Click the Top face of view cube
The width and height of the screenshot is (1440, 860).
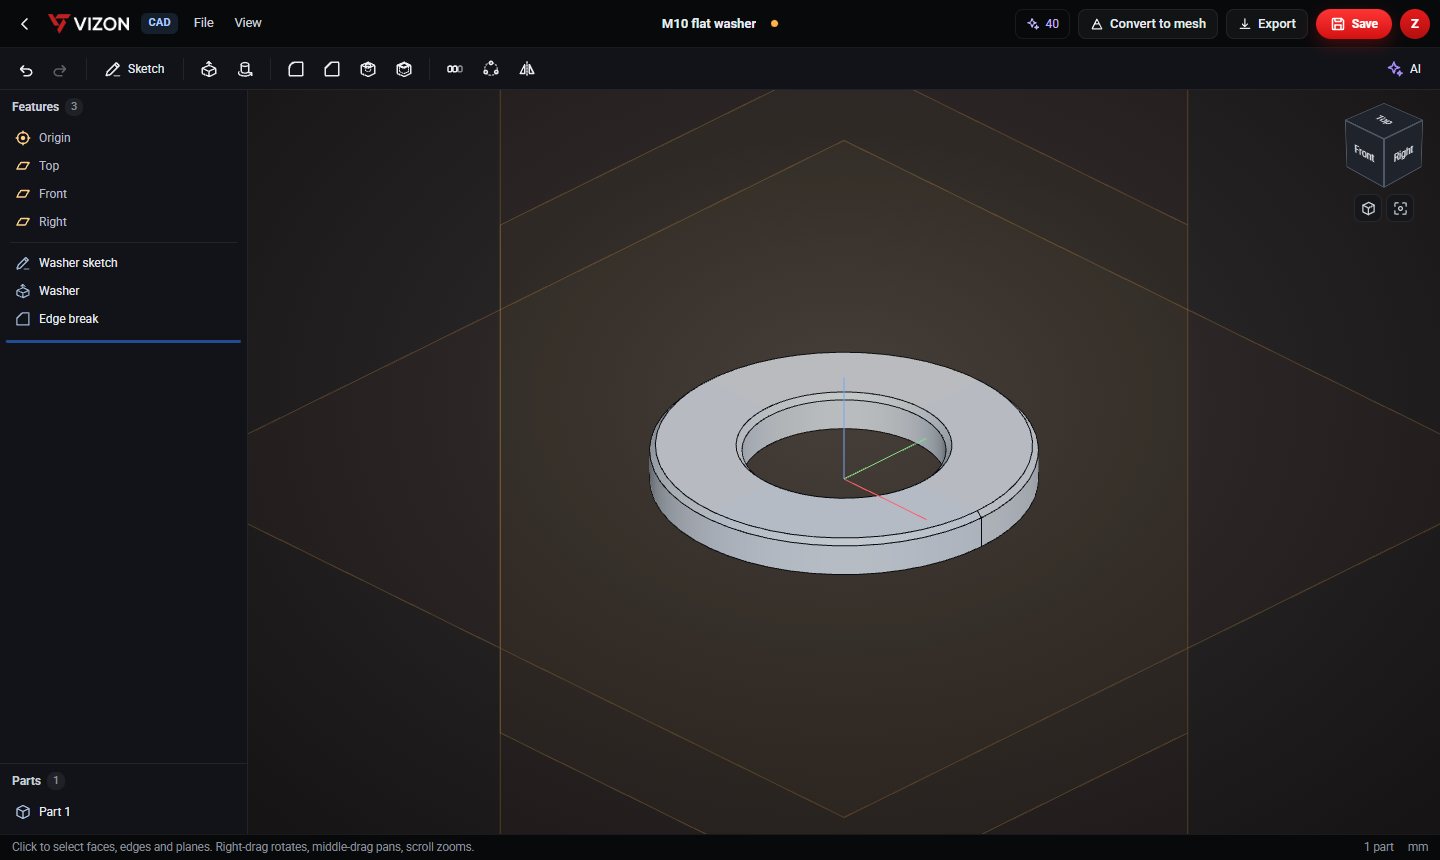tap(1384, 120)
